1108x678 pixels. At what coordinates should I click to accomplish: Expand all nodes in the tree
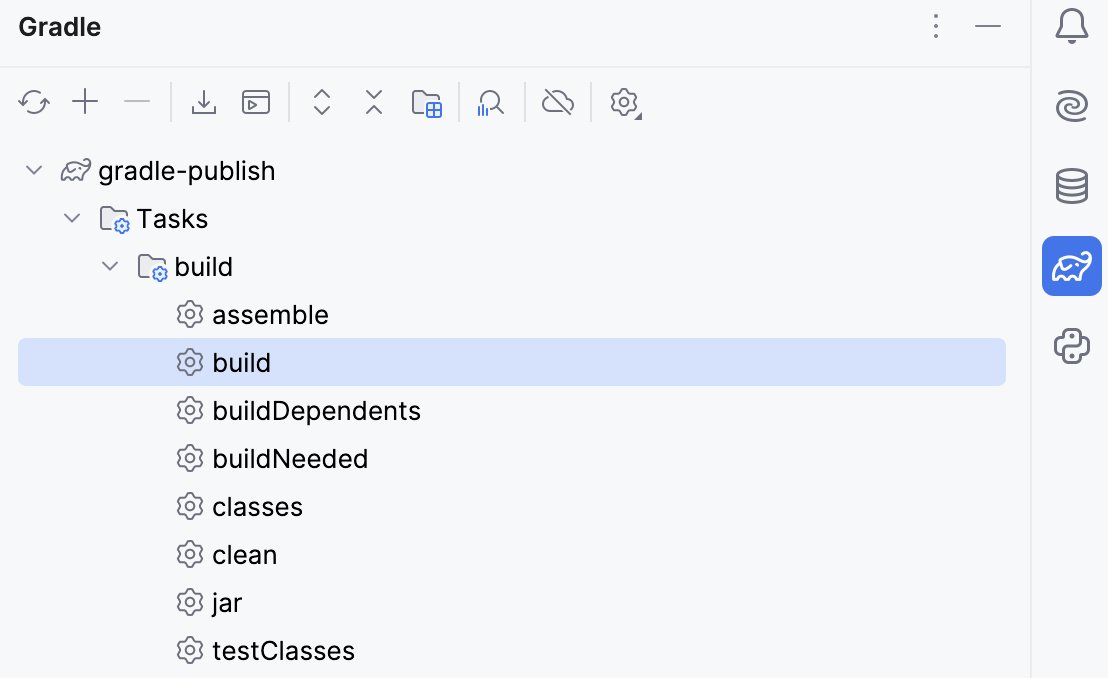coord(321,101)
